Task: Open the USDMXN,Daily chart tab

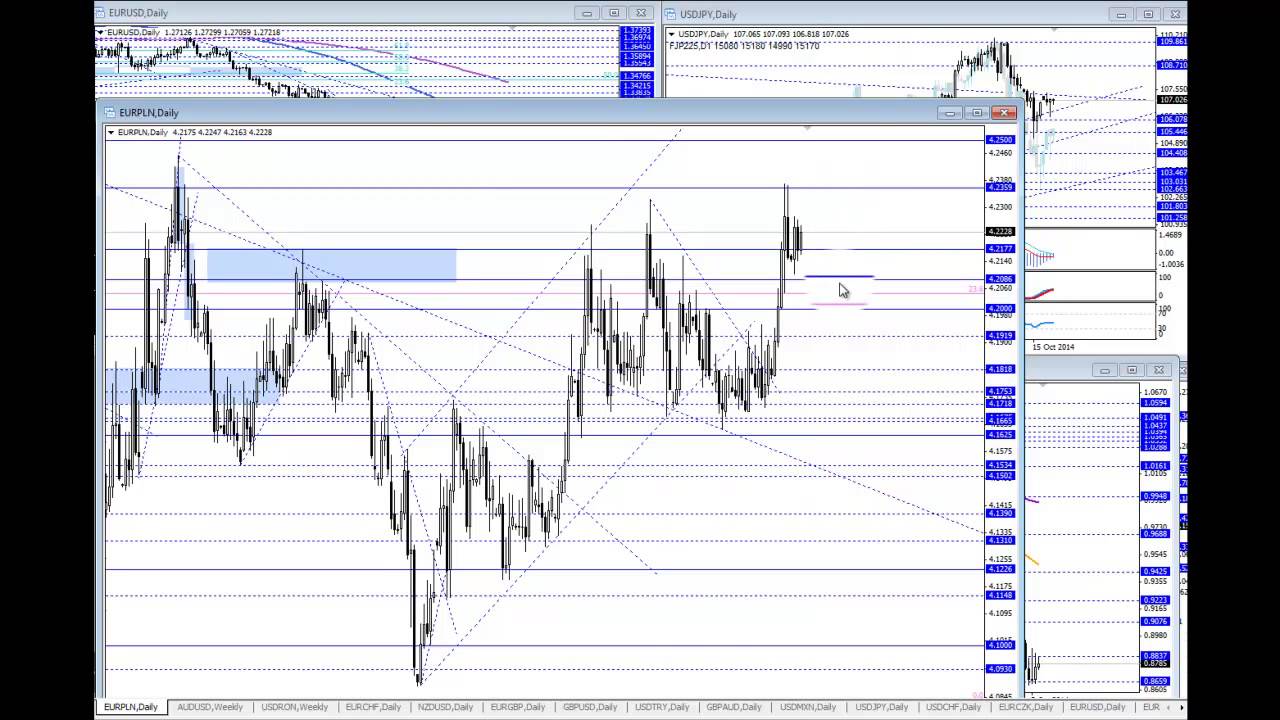Action: point(808,707)
